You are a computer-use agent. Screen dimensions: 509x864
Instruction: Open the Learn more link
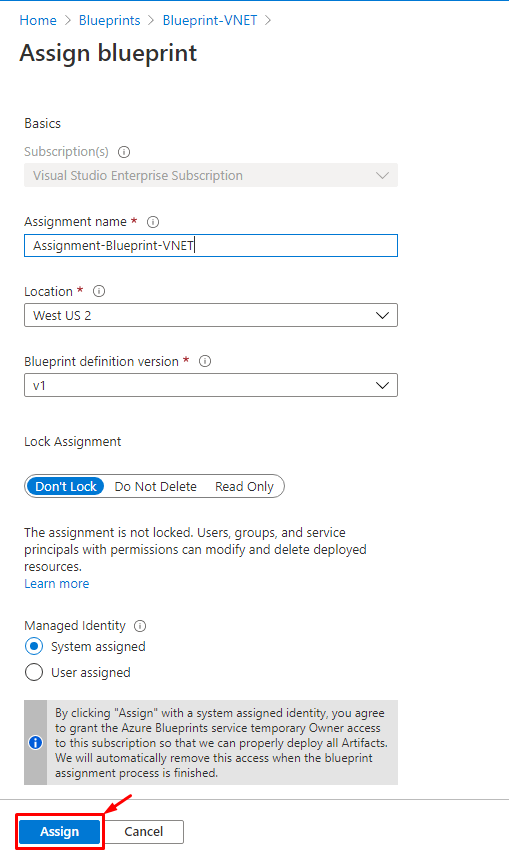[57, 584]
